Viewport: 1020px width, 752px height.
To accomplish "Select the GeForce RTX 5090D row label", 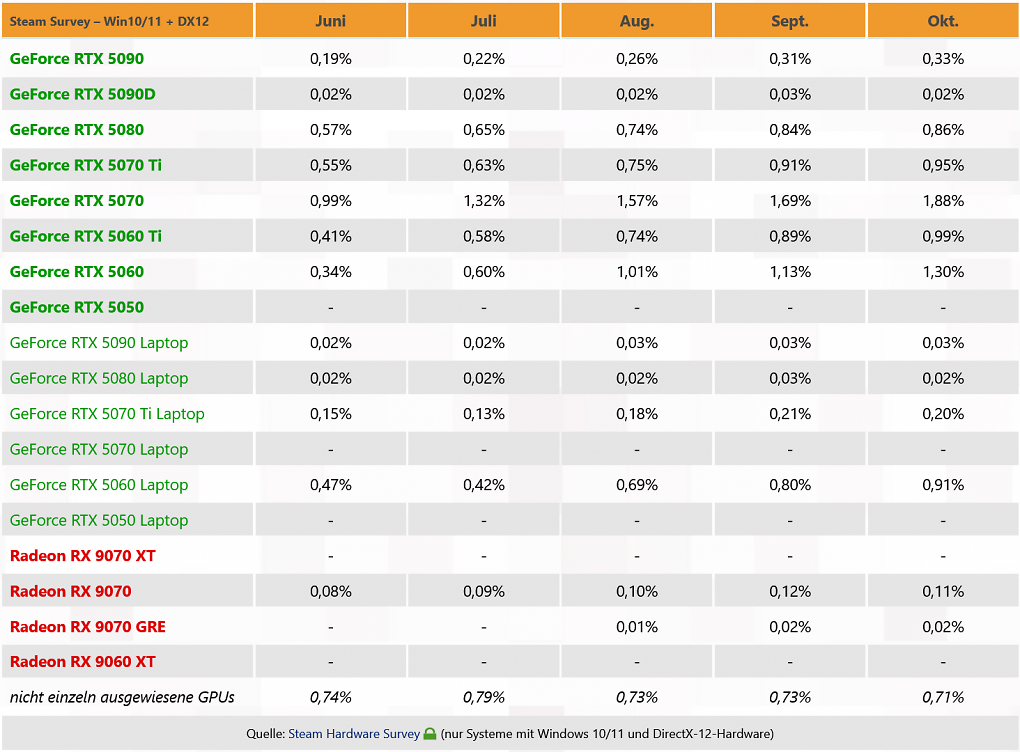I will pos(83,94).
